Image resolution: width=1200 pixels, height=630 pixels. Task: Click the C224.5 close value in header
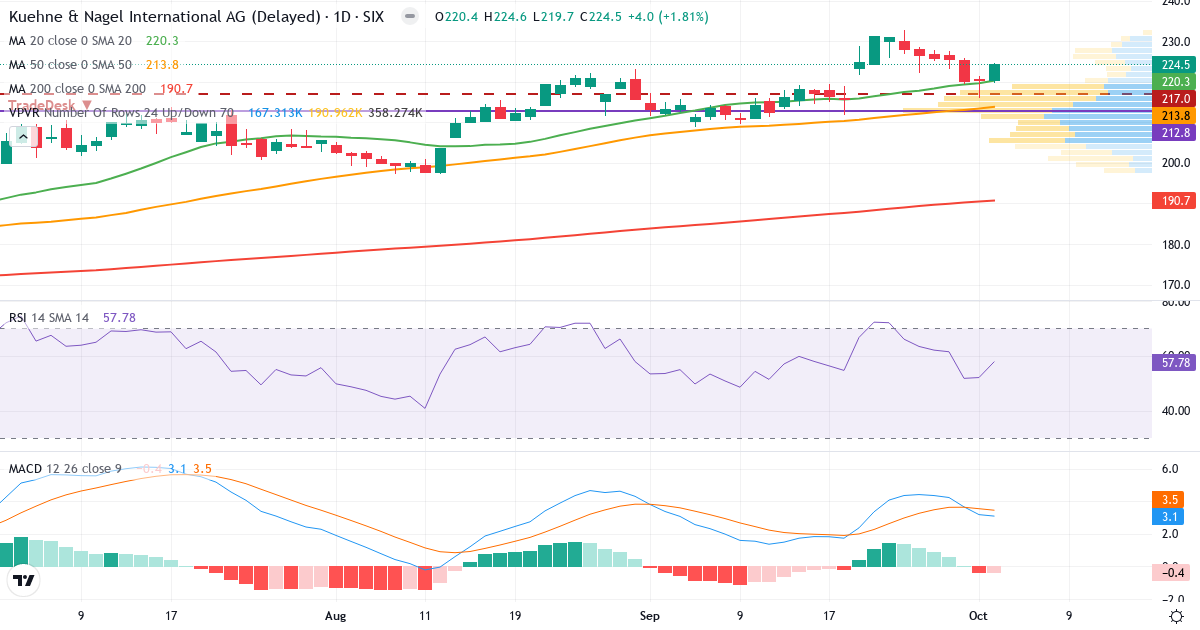pos(599,17)
